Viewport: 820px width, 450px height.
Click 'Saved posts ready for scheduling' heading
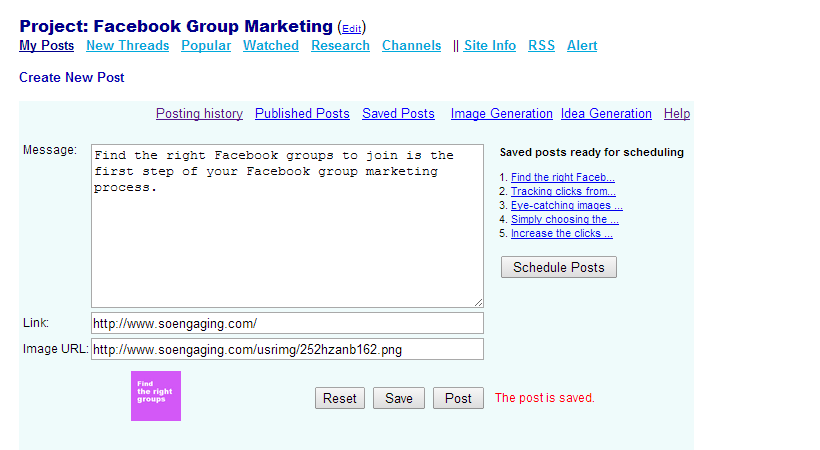(x=591, y=152)
